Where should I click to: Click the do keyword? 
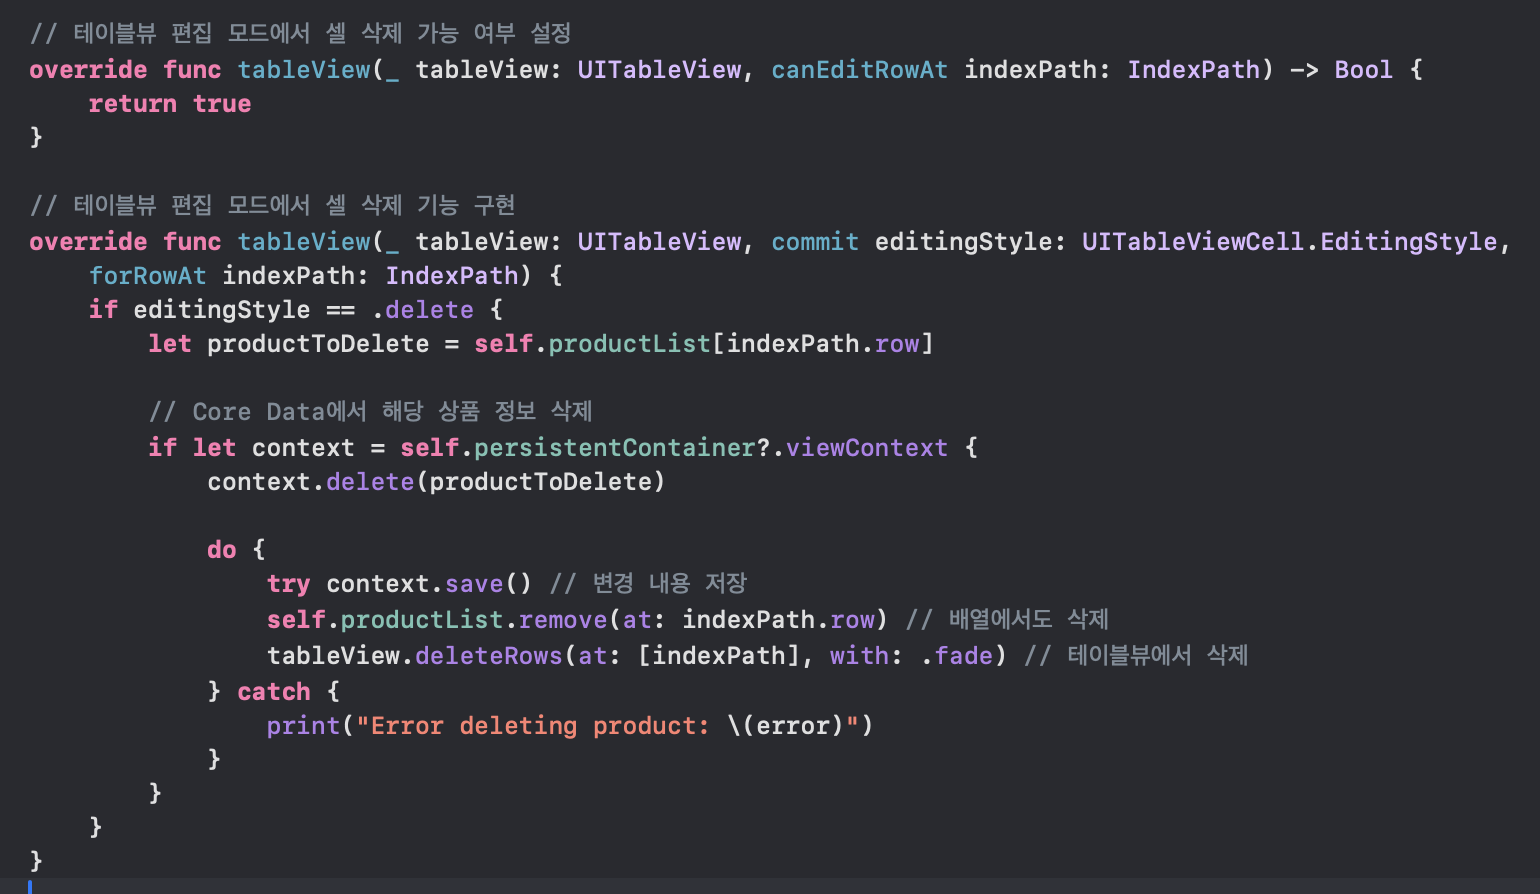(222, 550)
